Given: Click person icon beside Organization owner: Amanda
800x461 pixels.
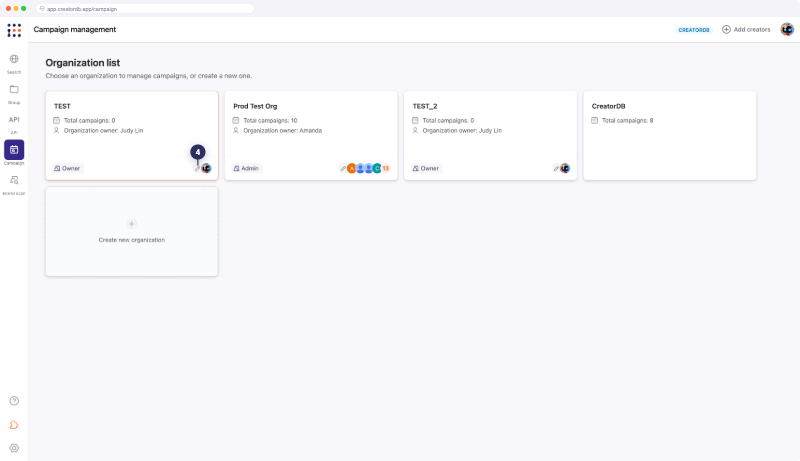Looking at the screenshot, I should [236, 131].
